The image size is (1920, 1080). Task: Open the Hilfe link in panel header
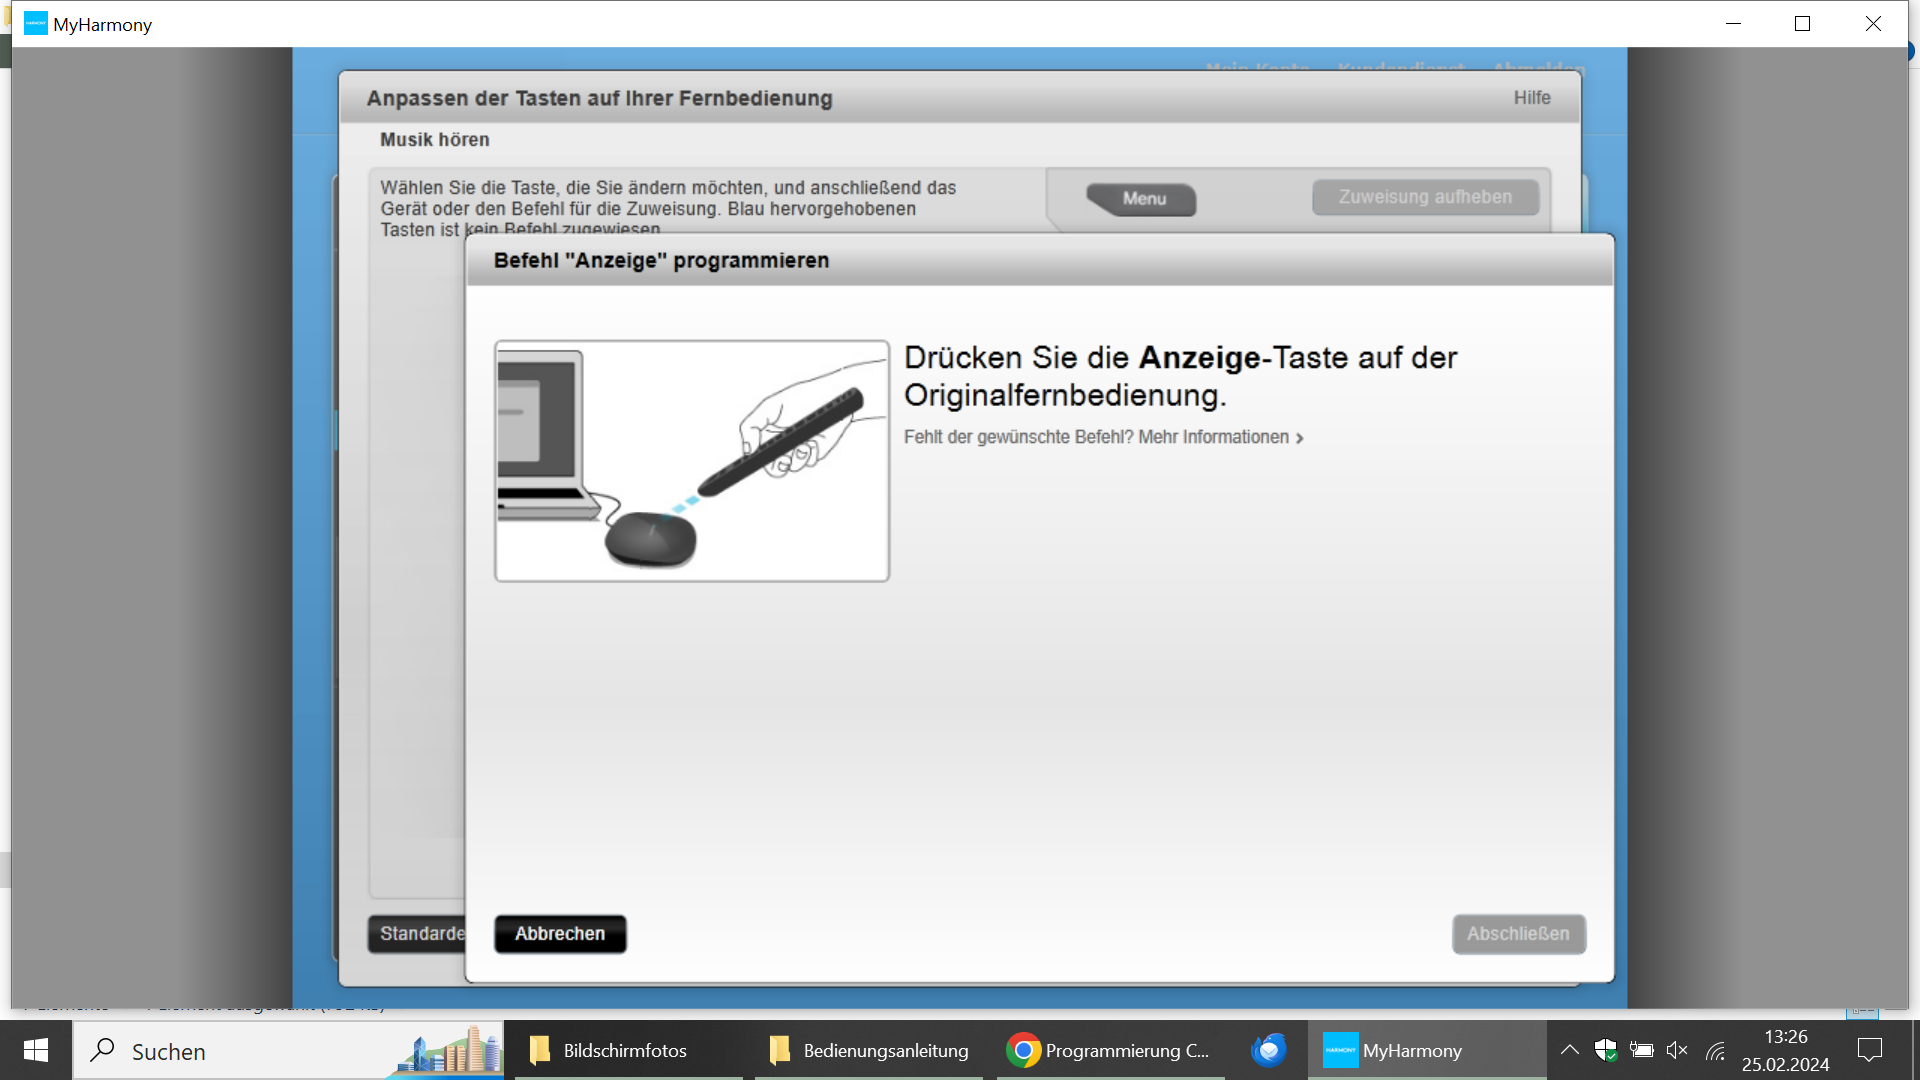[1531, 98]
